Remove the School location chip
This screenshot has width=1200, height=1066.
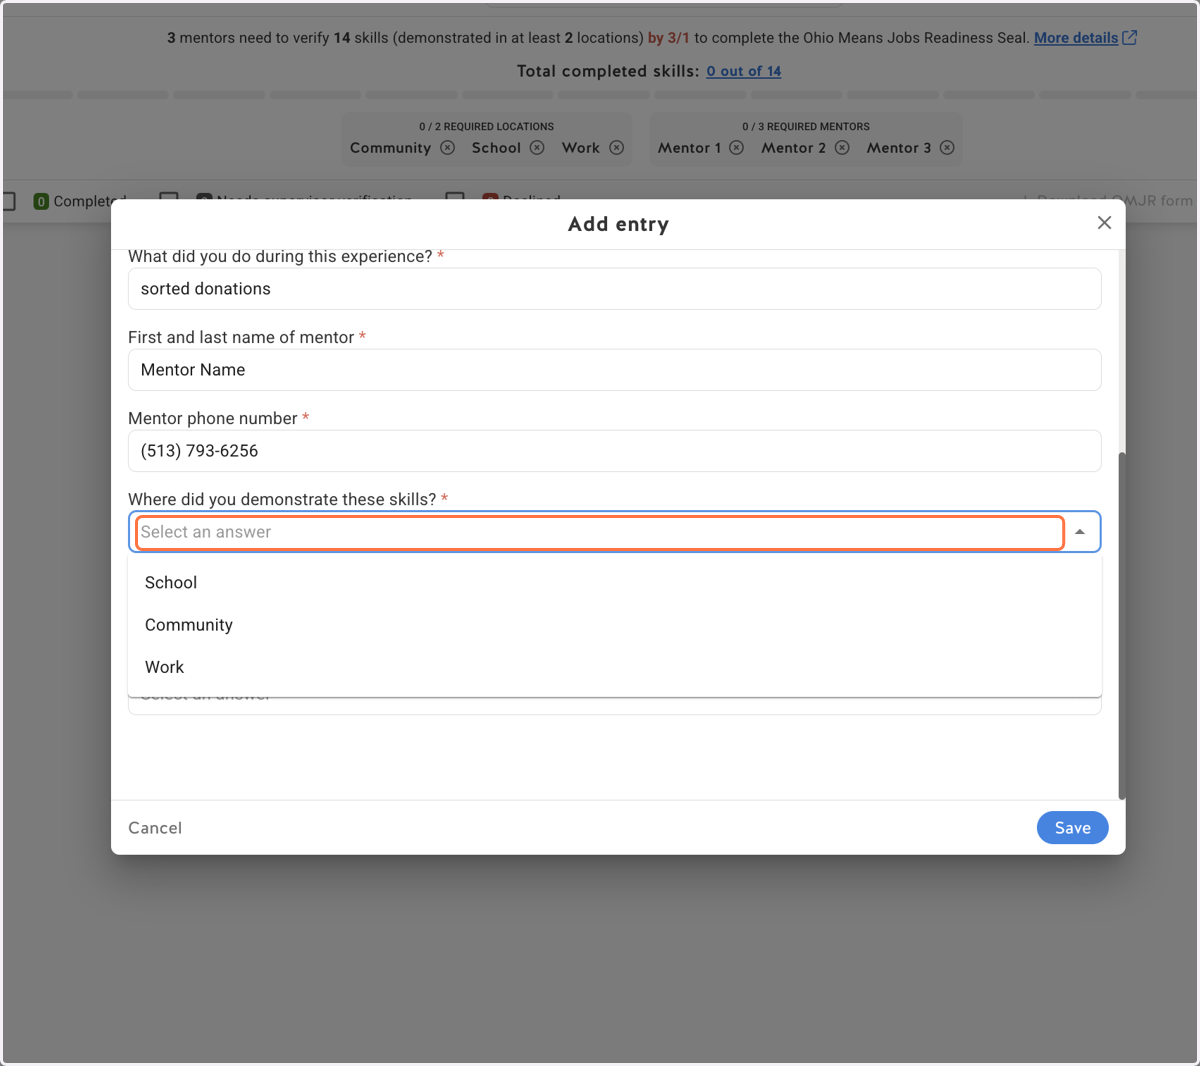point(537,148)
